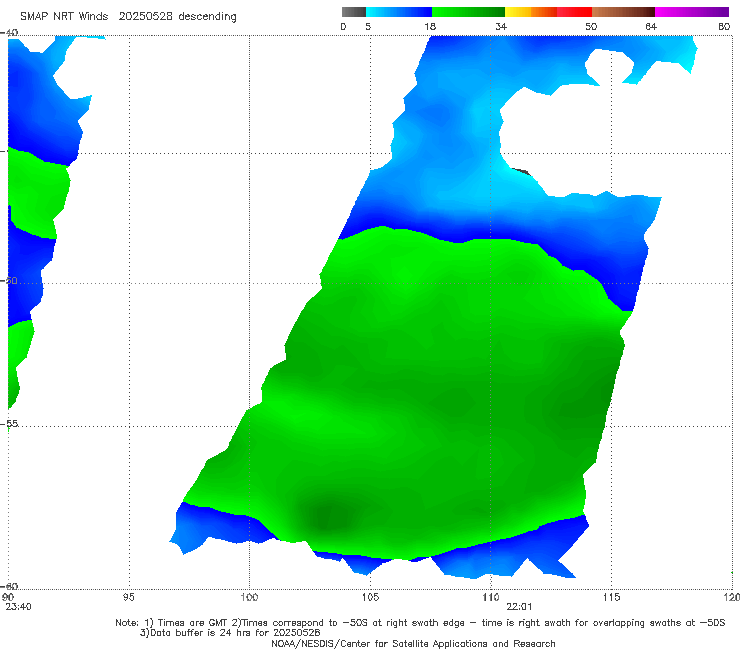The image size is (740, 650).
Task: Click the 'Data buffer is 24 hrs' note
Action: (230, 633)
